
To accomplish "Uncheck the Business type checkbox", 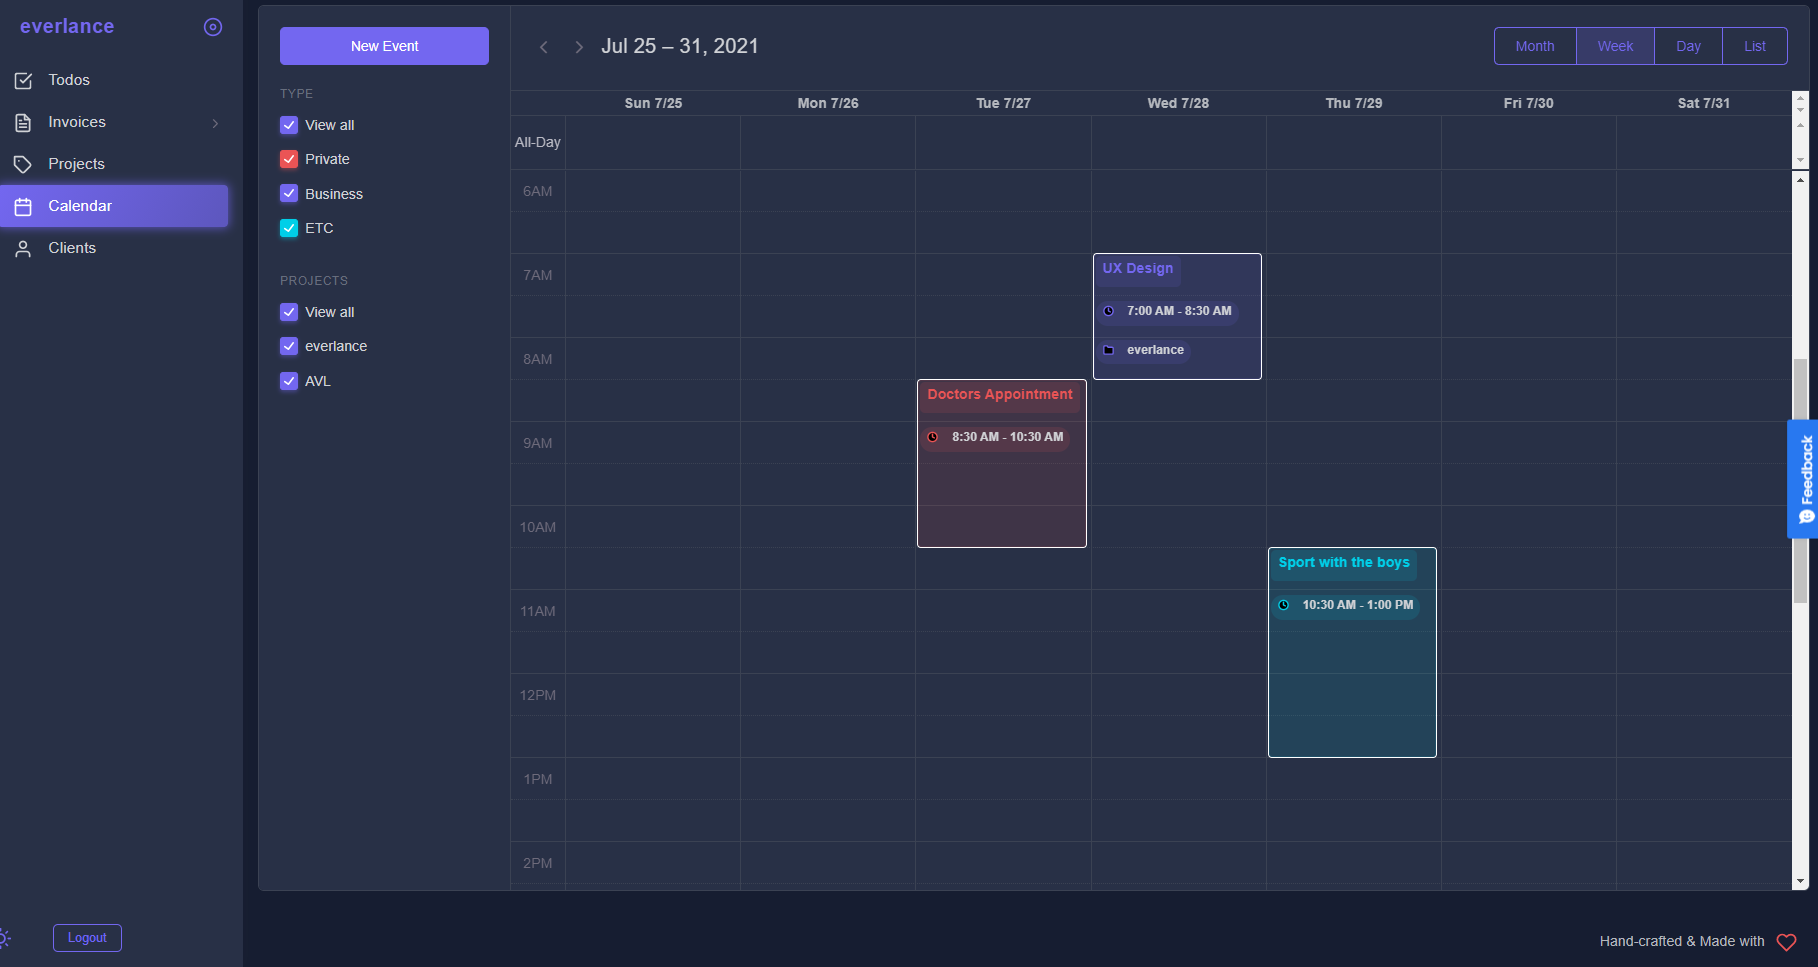I will (x=289, y=194).
